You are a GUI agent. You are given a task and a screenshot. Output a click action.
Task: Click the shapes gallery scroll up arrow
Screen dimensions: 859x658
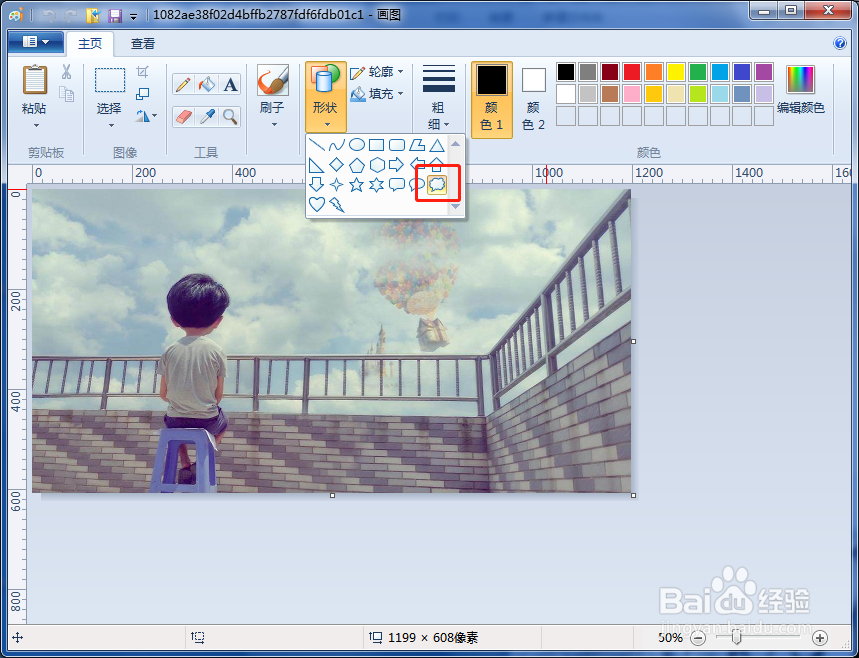click(x=455, y=144)
